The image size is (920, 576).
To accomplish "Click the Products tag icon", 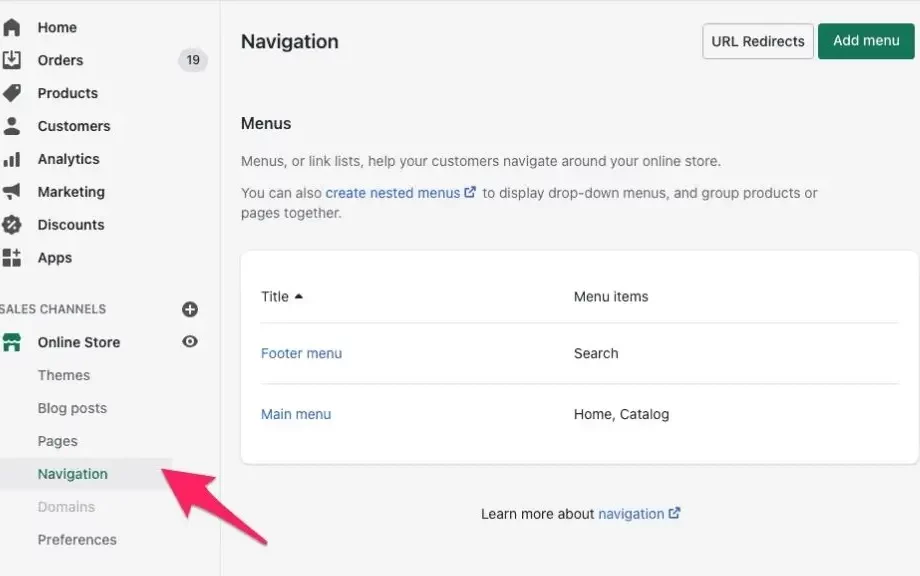I will tap(13, 93).
